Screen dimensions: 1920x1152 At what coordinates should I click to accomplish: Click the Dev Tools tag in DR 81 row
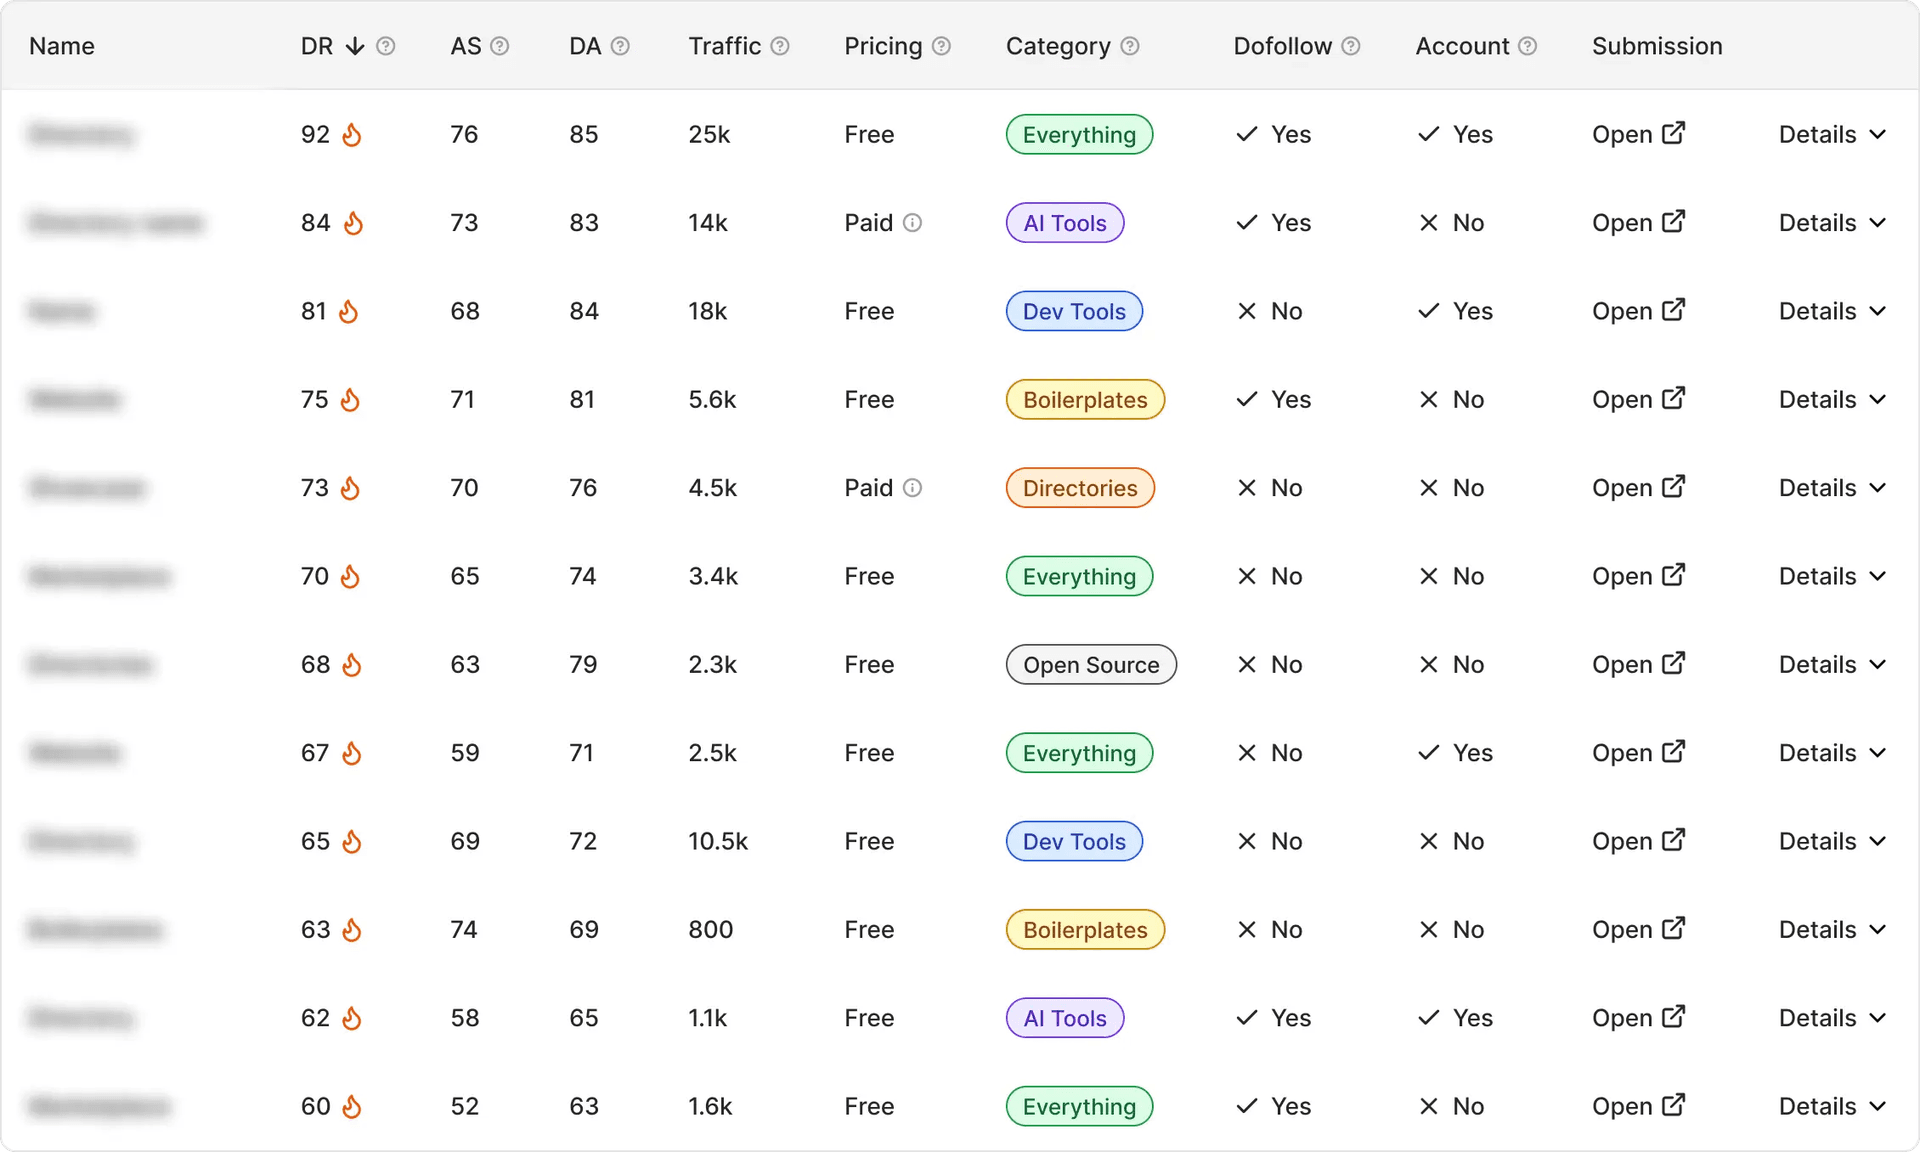click(x=1074, y=311)
